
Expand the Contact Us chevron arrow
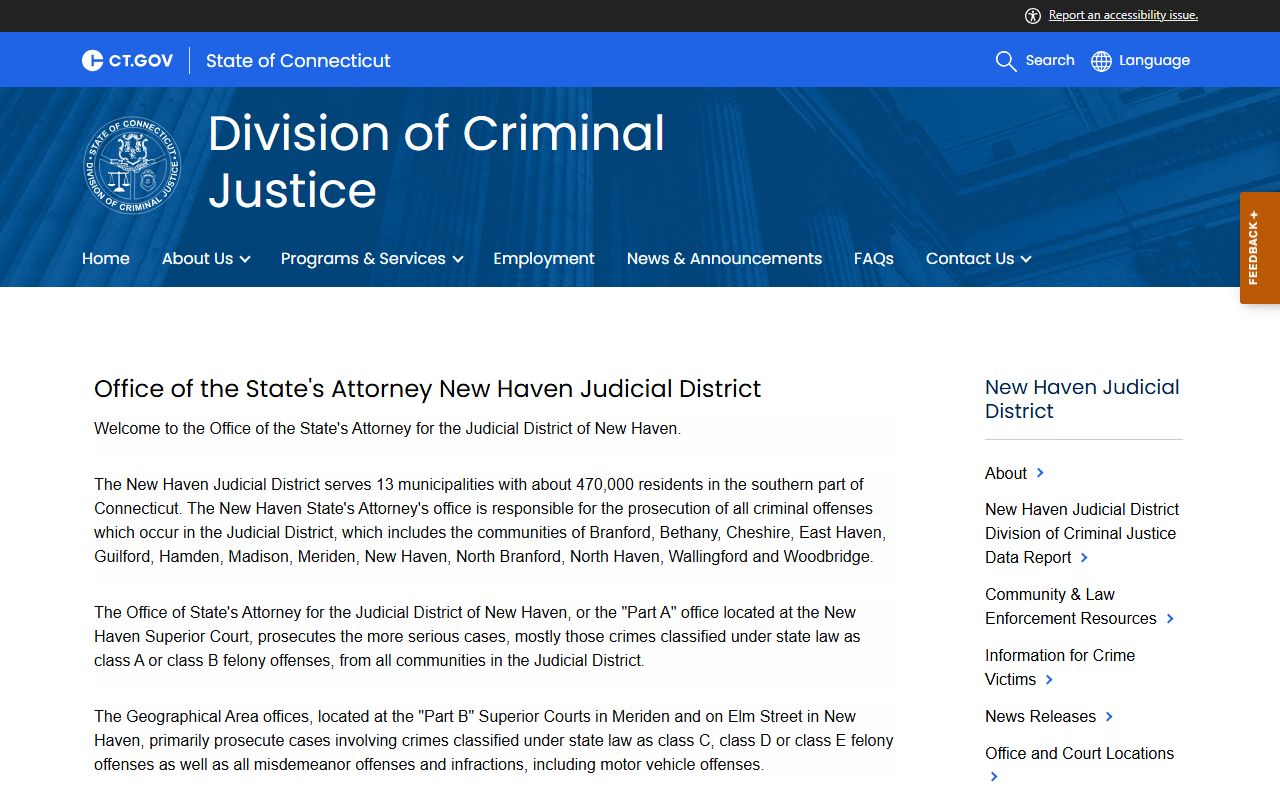[x=1025, y=259]
